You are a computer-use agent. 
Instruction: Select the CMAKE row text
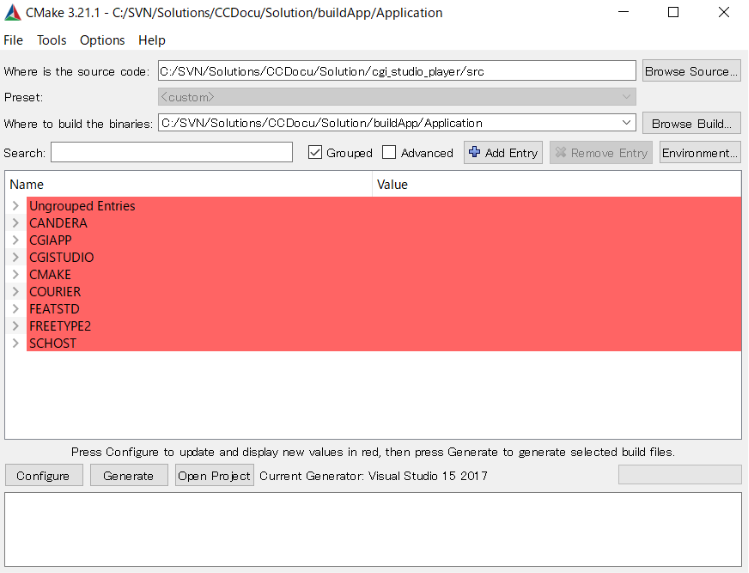[x=50, y=275]
